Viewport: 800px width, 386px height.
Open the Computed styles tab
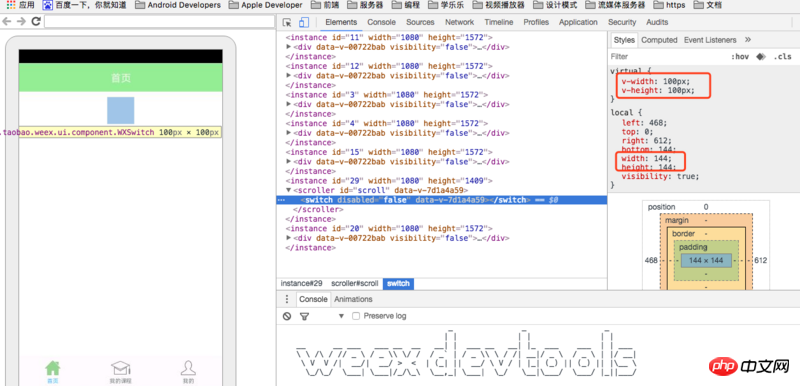(659, 40)
